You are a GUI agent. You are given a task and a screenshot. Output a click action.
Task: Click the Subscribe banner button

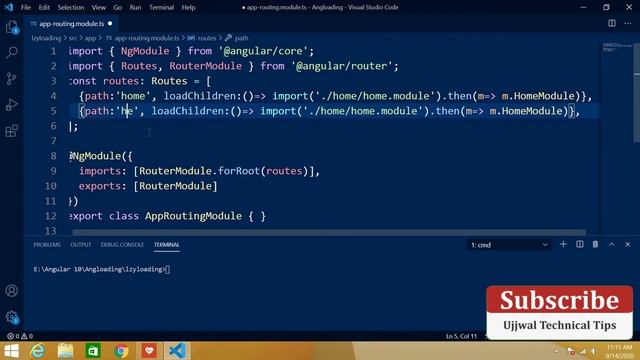coord(560,300)
